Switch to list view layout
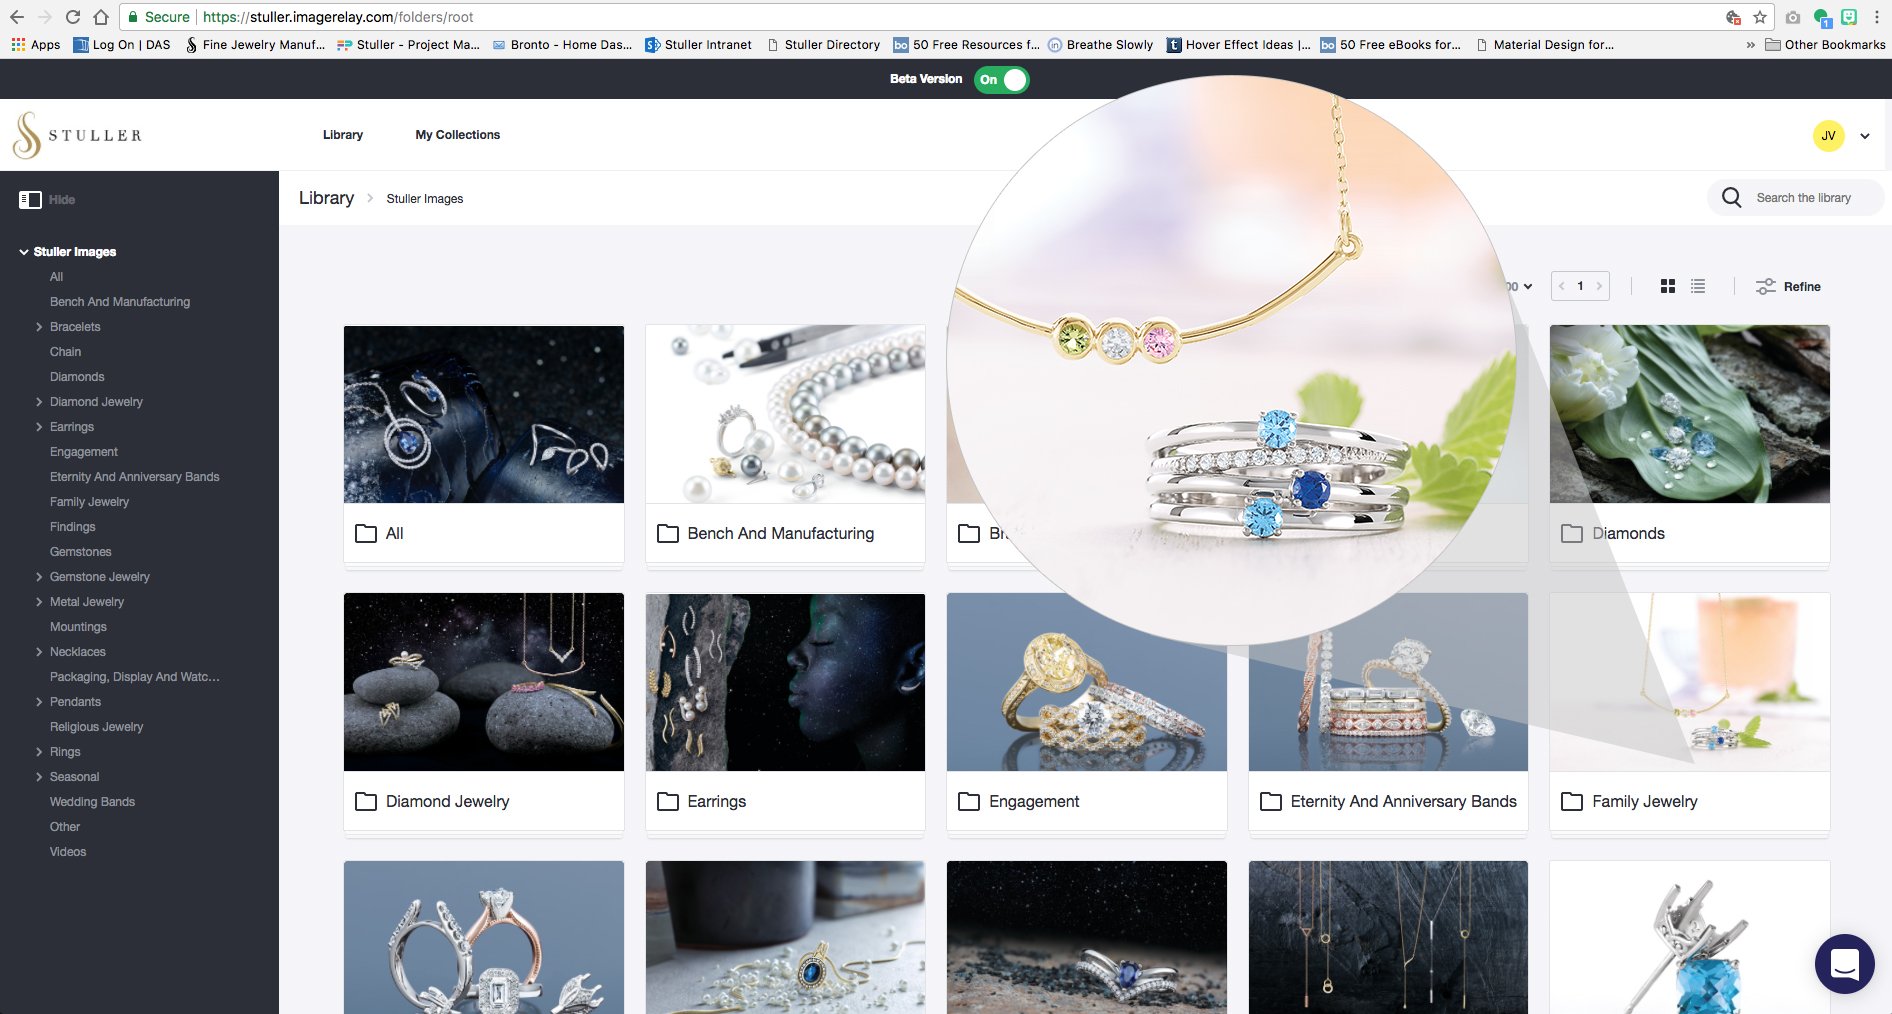The image size is (1892, 1014). point(1697,287)
